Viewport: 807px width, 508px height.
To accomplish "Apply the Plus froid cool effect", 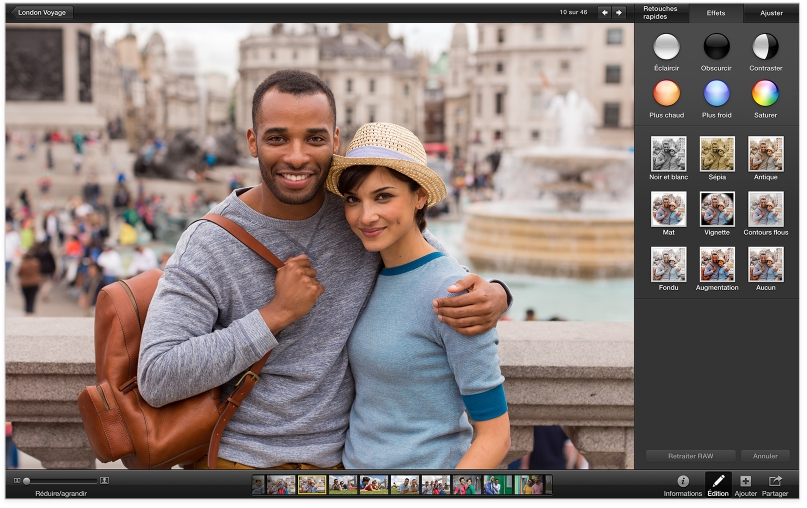I will tap(716, 93).
